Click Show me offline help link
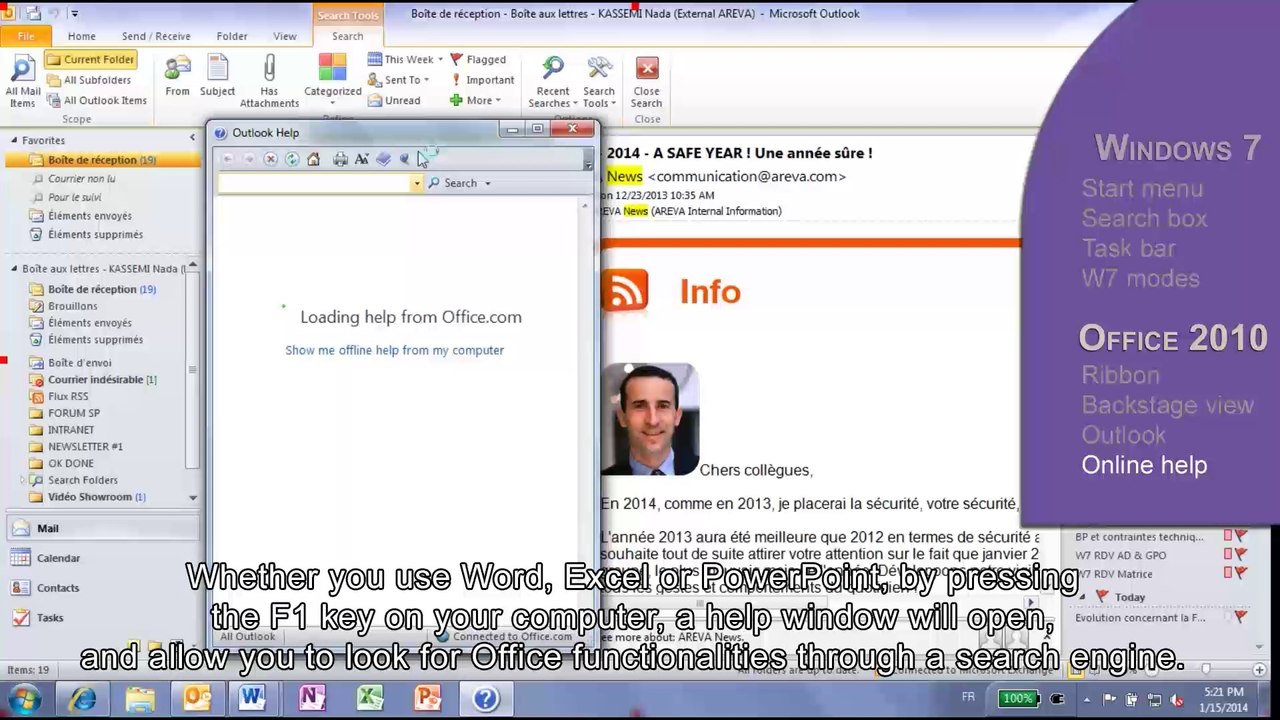 [x=394, y=350]
